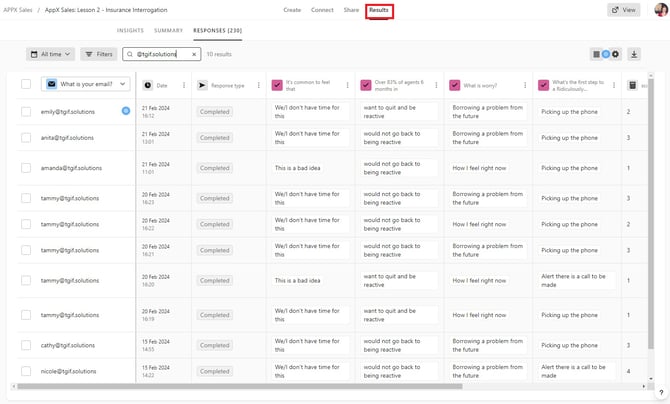670x404 pixels.
Task: Expand the 'All time' date dropdown
Action: [x=50, y=54]
